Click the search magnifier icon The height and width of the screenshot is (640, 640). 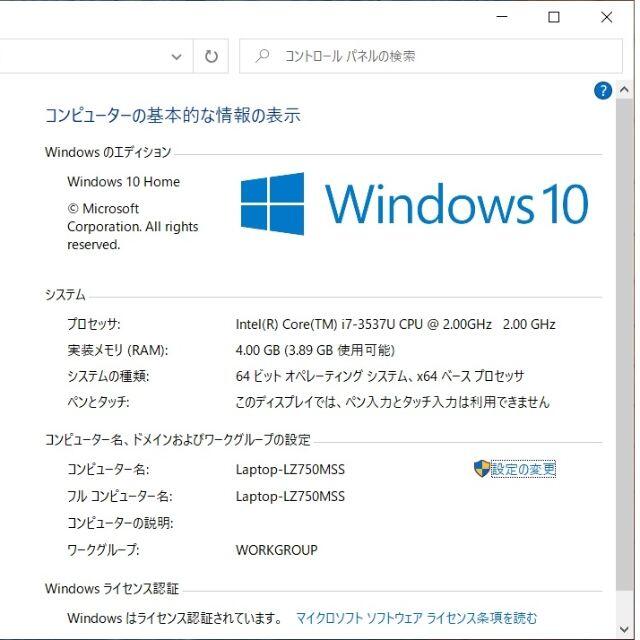pos(262,56)
